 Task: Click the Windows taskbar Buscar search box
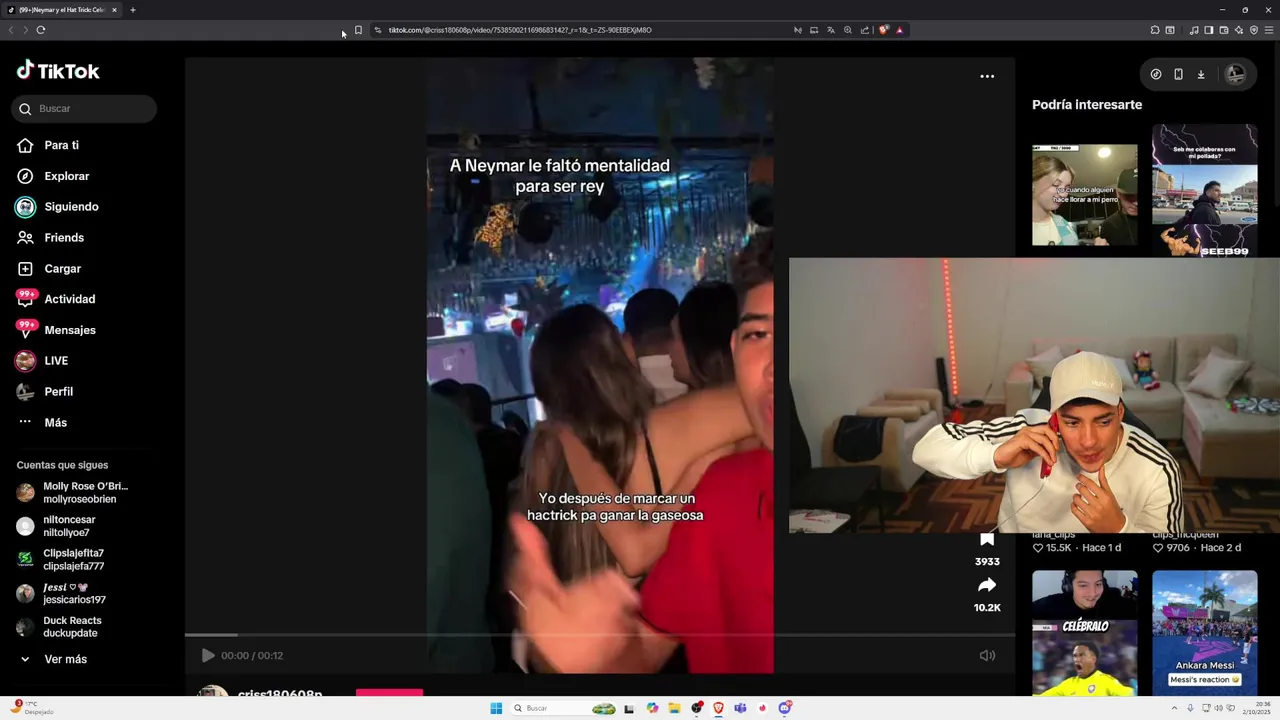click(x=563, y=708)
